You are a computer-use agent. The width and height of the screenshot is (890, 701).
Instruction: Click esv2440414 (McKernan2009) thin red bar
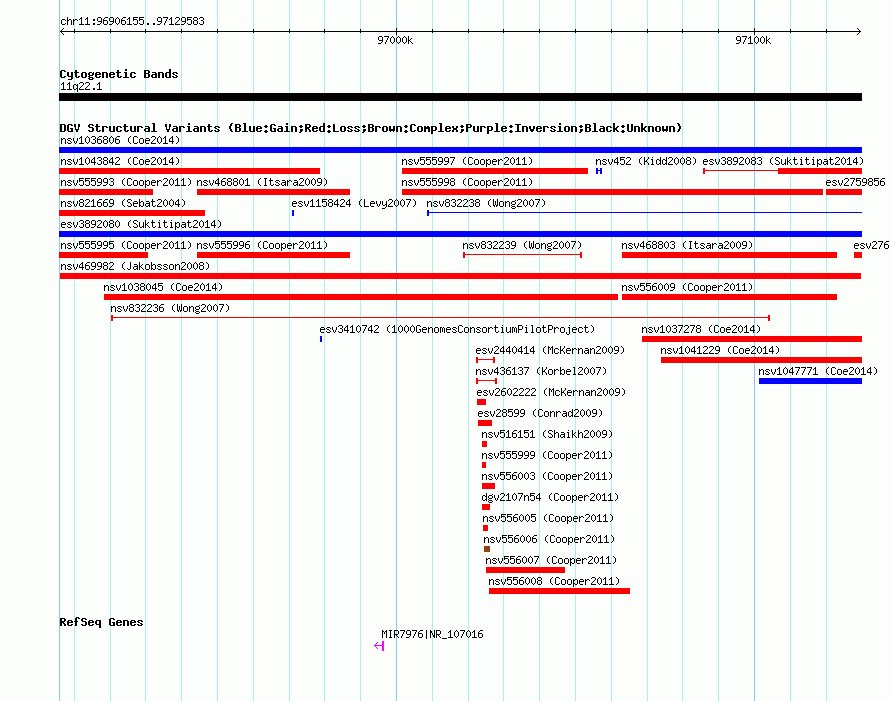tap(485, 360)
